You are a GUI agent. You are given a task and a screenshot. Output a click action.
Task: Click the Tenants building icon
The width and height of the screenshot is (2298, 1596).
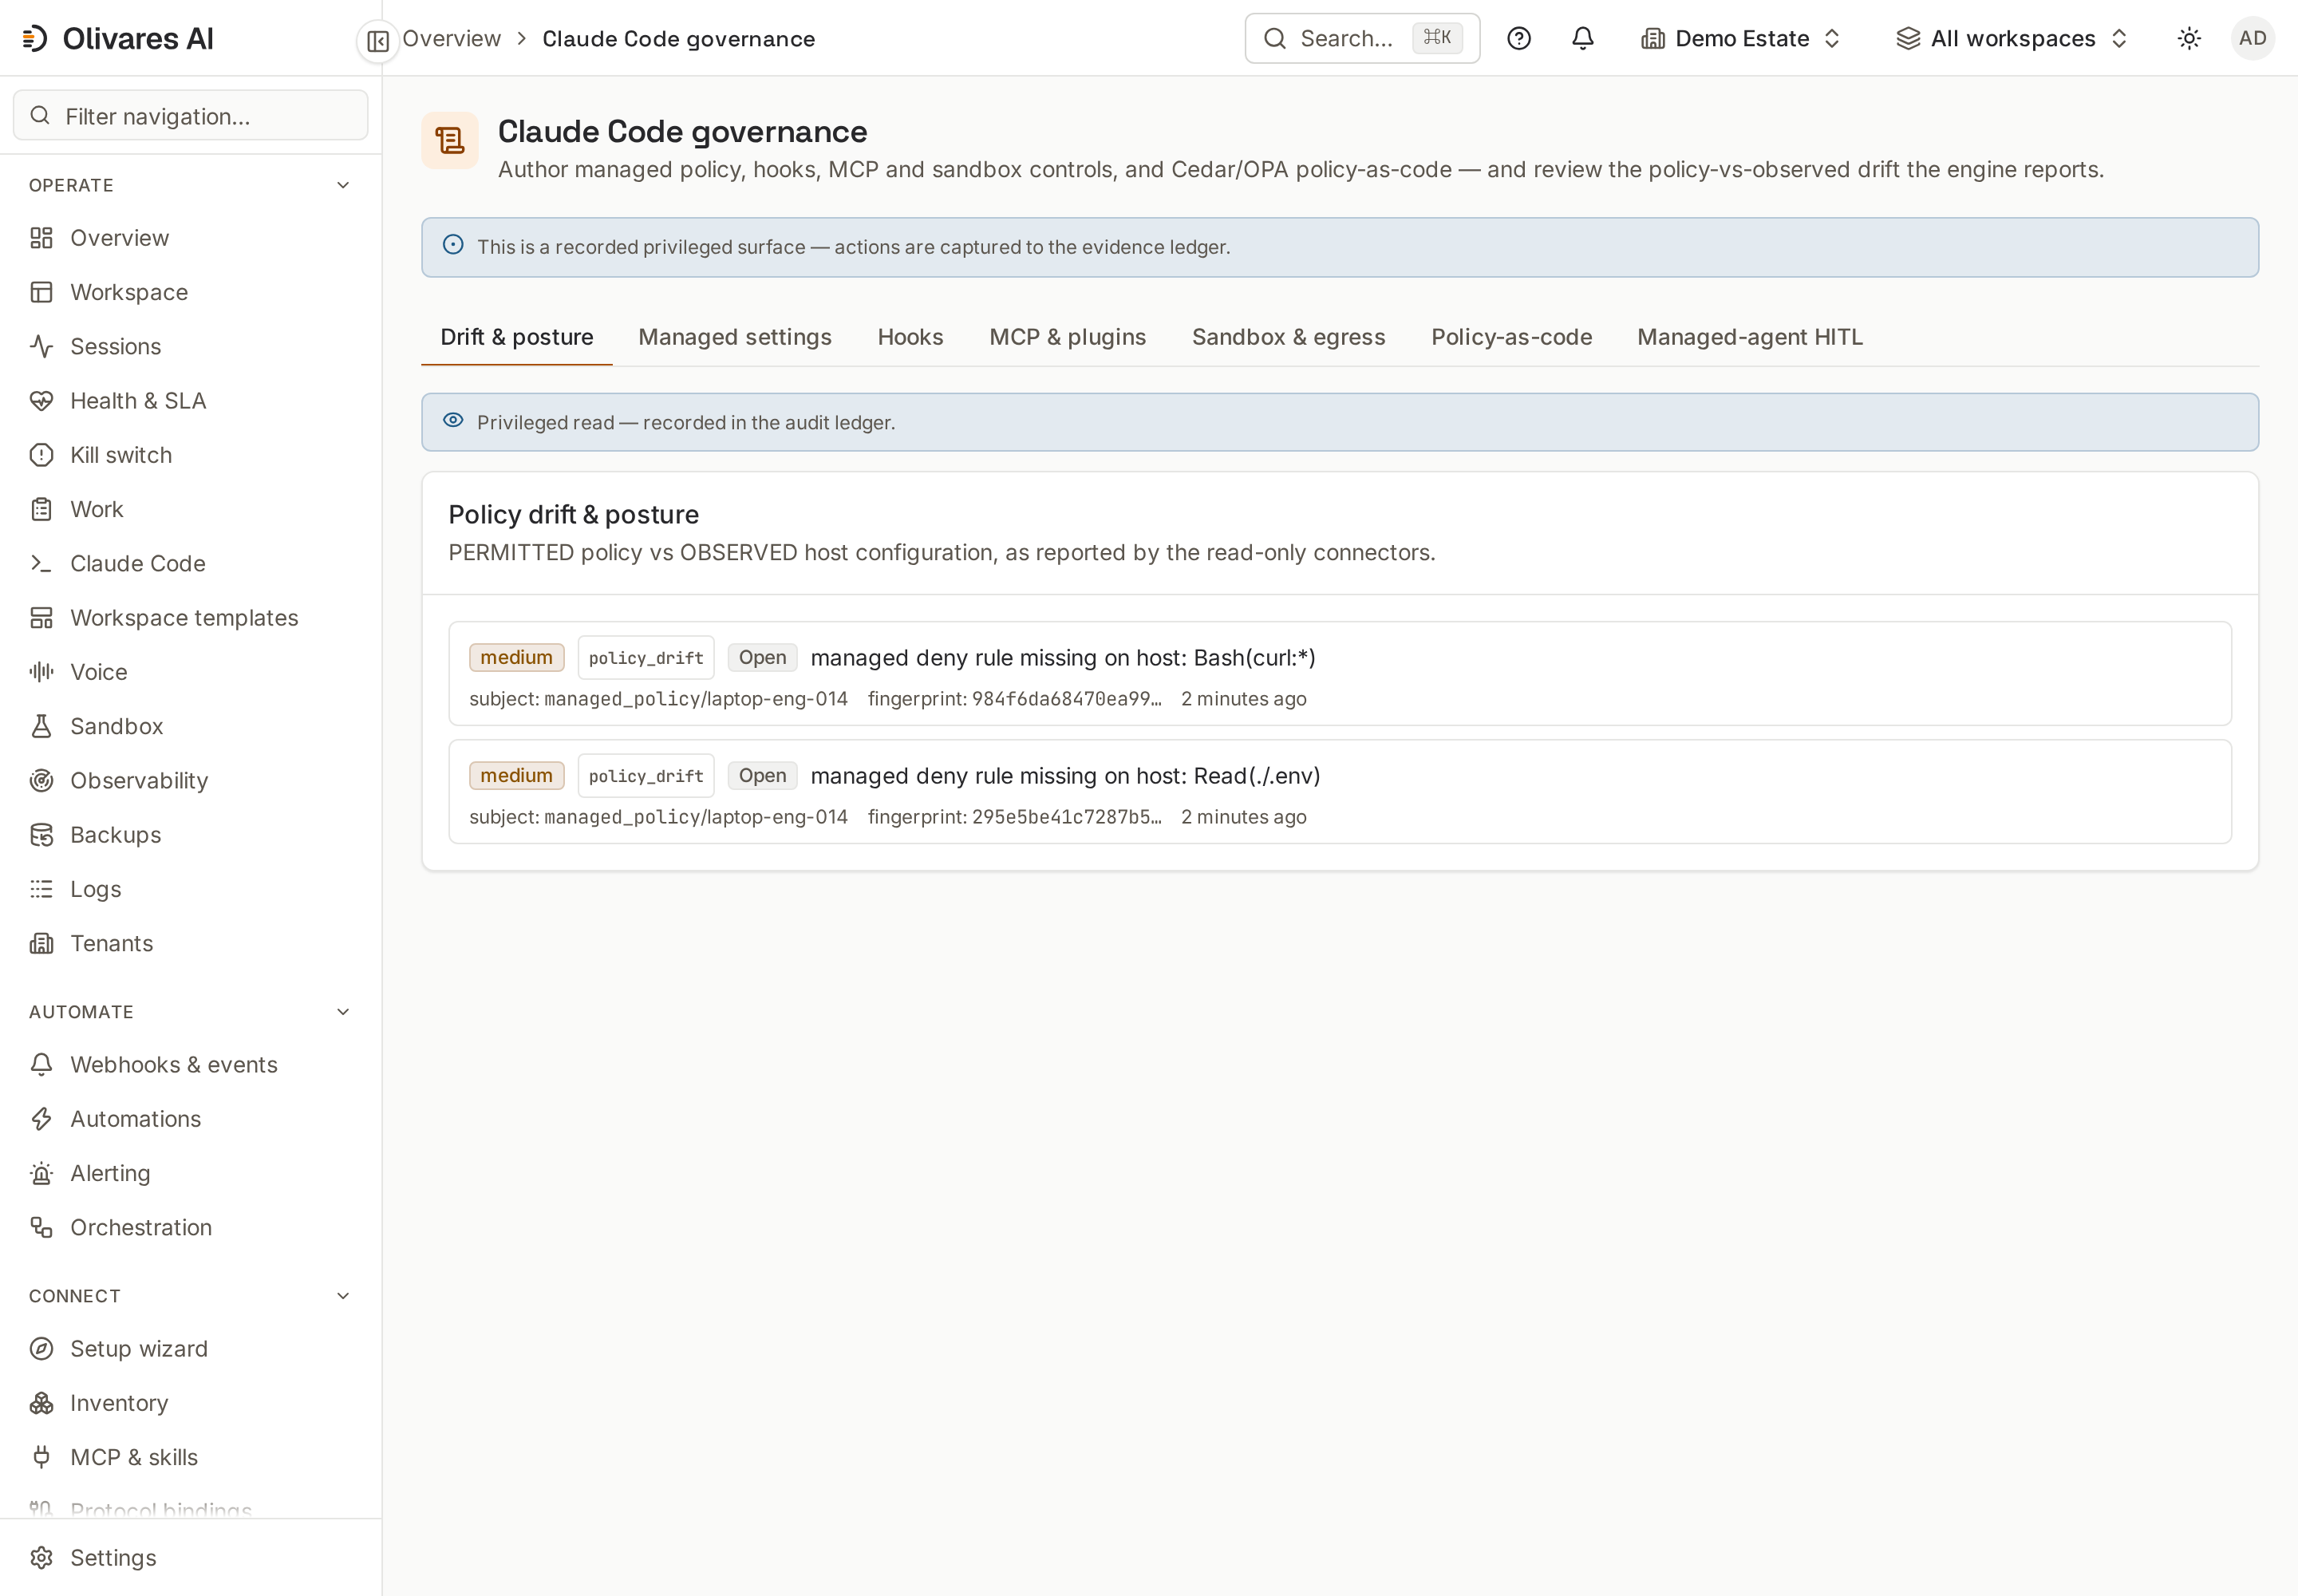(x=41, y=943)
